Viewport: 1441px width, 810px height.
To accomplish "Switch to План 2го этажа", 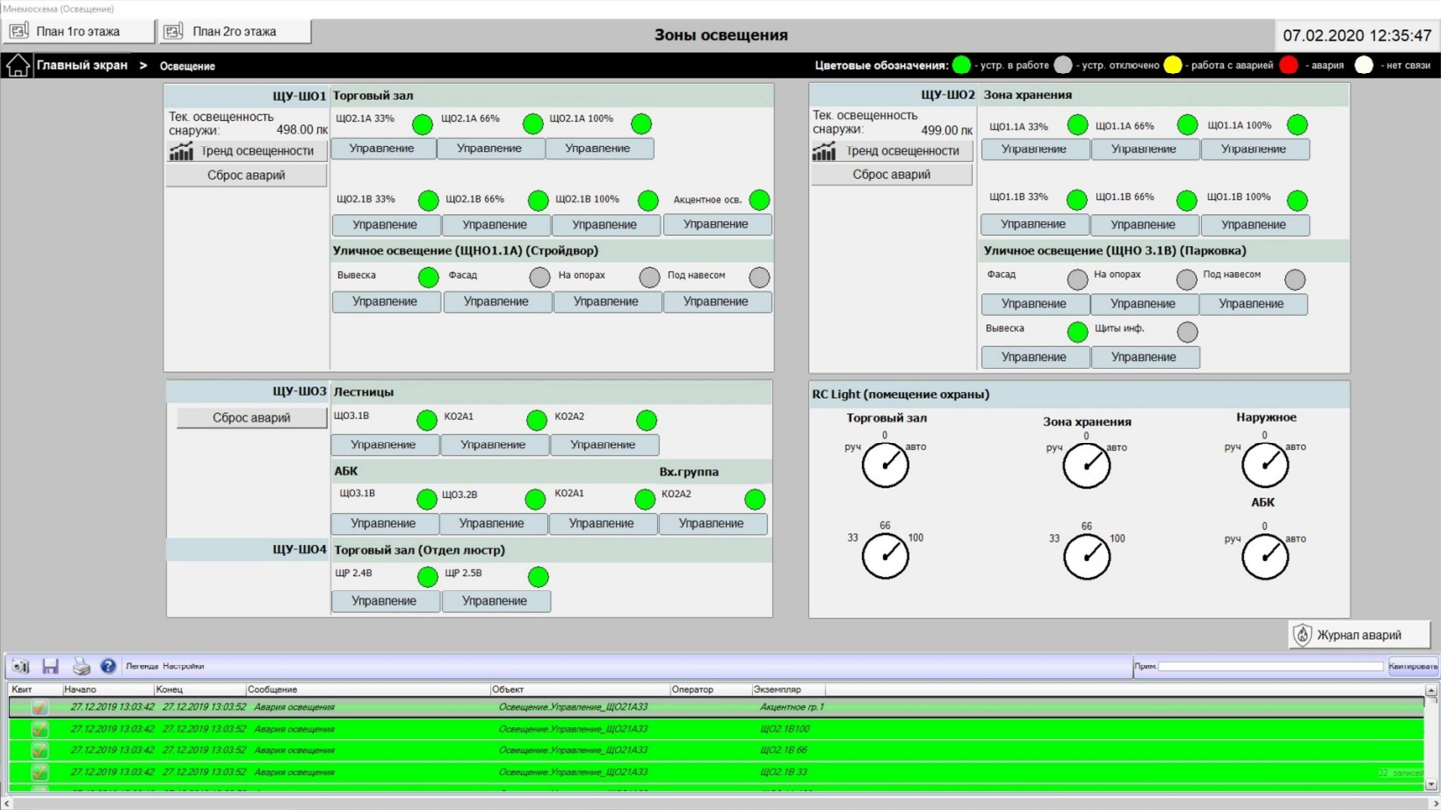I will coord(235,32).
